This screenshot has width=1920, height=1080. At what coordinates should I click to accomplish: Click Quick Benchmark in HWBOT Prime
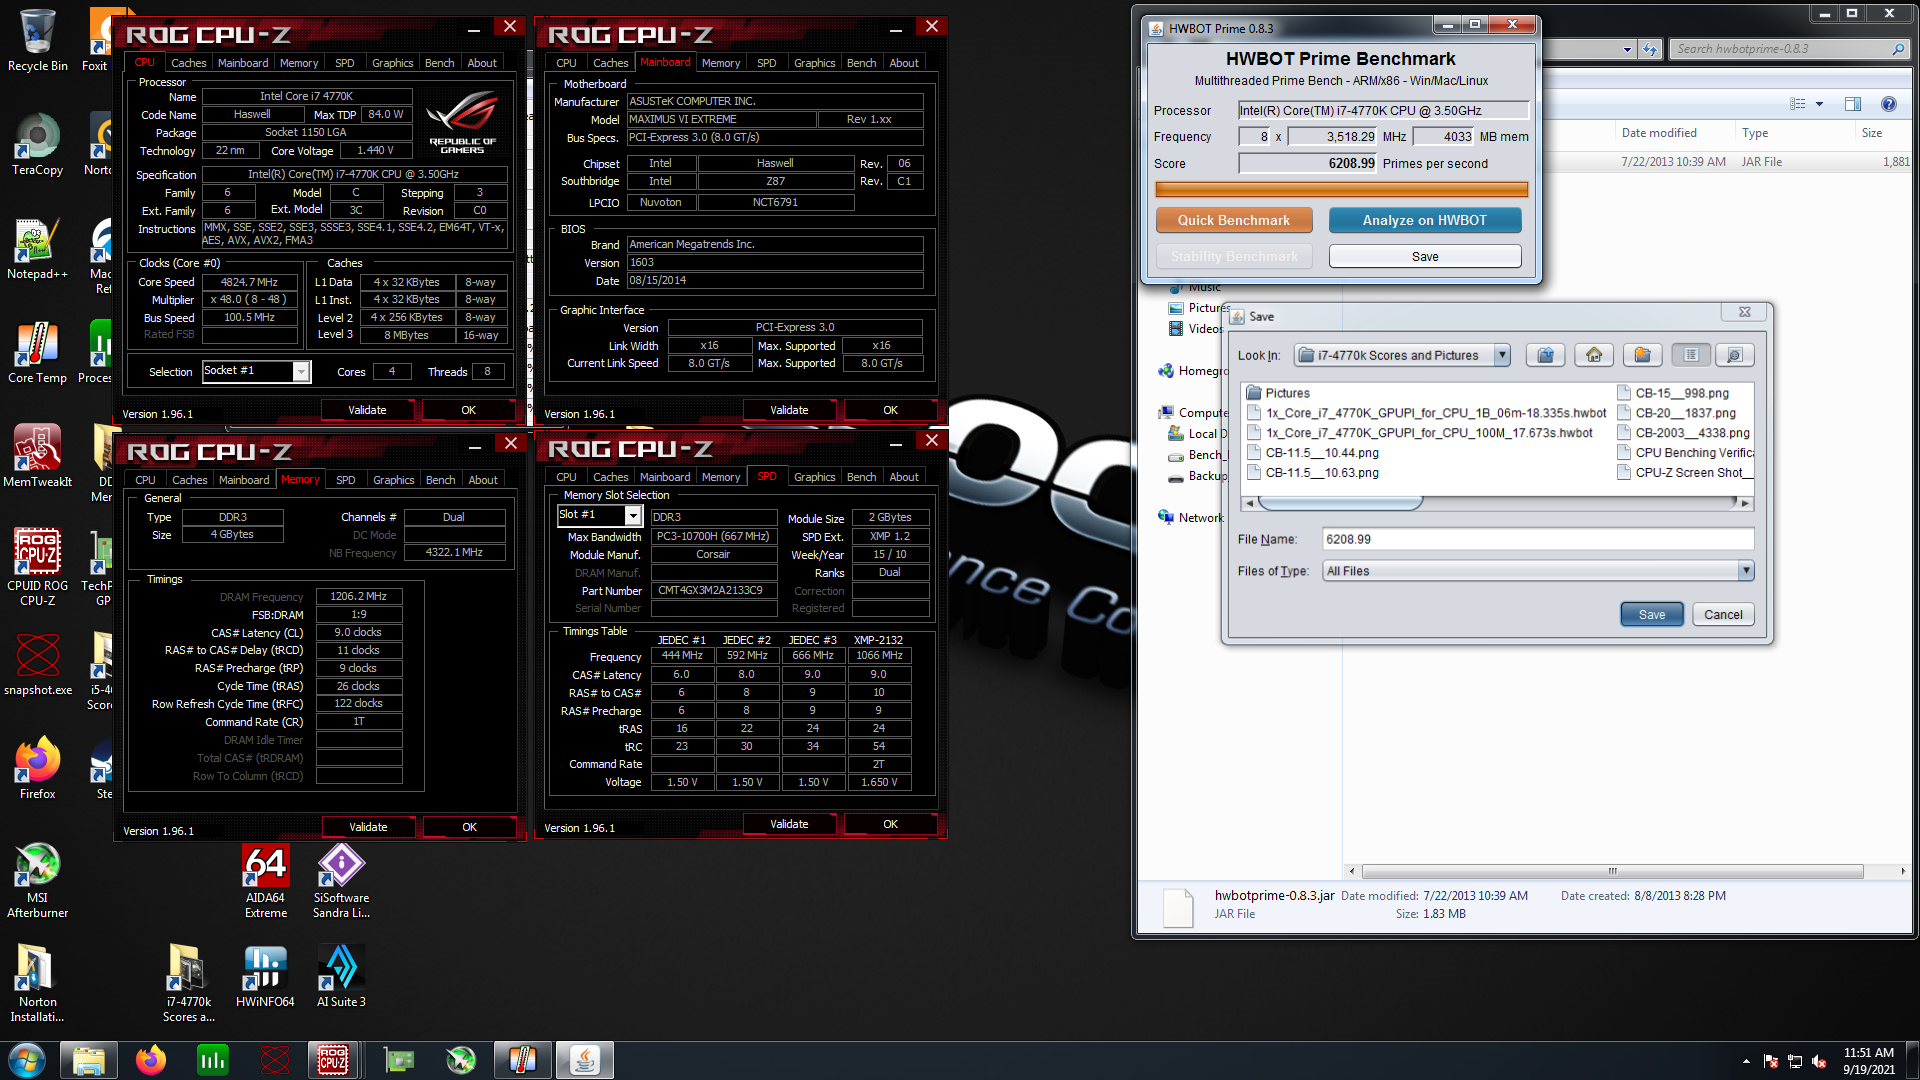pyautogui.click(x=1234, y=220)
